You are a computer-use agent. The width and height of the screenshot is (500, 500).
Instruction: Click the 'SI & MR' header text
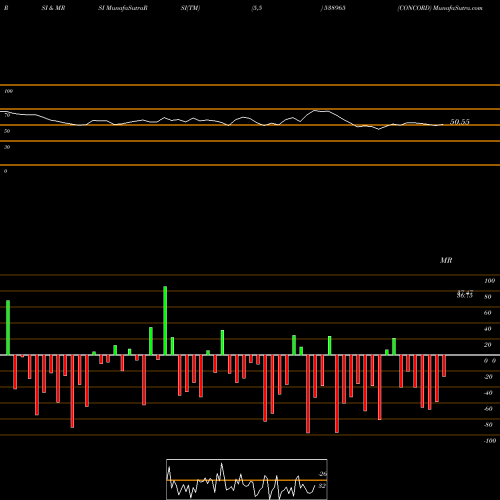(x=53, y=8)
